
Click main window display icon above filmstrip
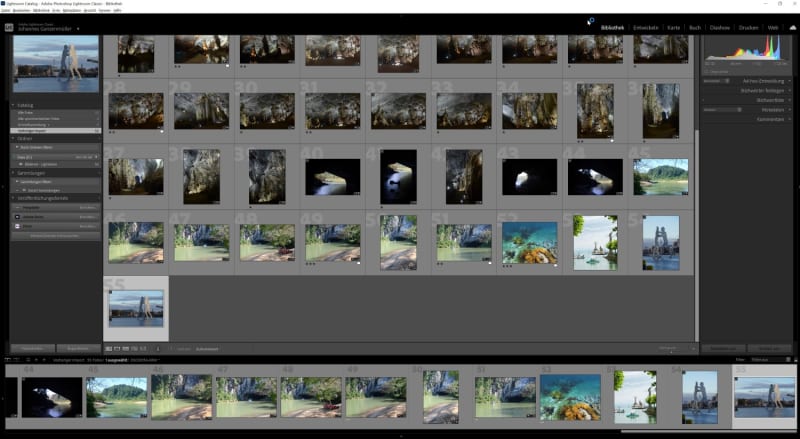[x=7, y=360]
